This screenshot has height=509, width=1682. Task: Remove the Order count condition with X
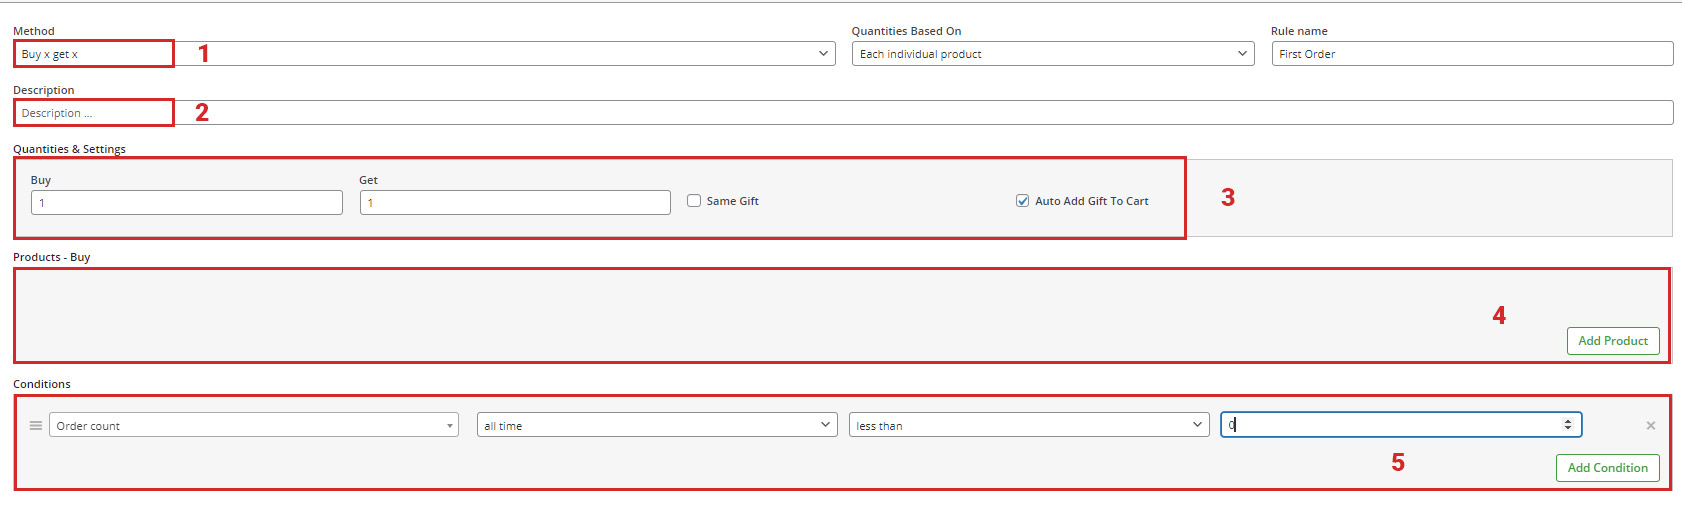pos(1650,425)
